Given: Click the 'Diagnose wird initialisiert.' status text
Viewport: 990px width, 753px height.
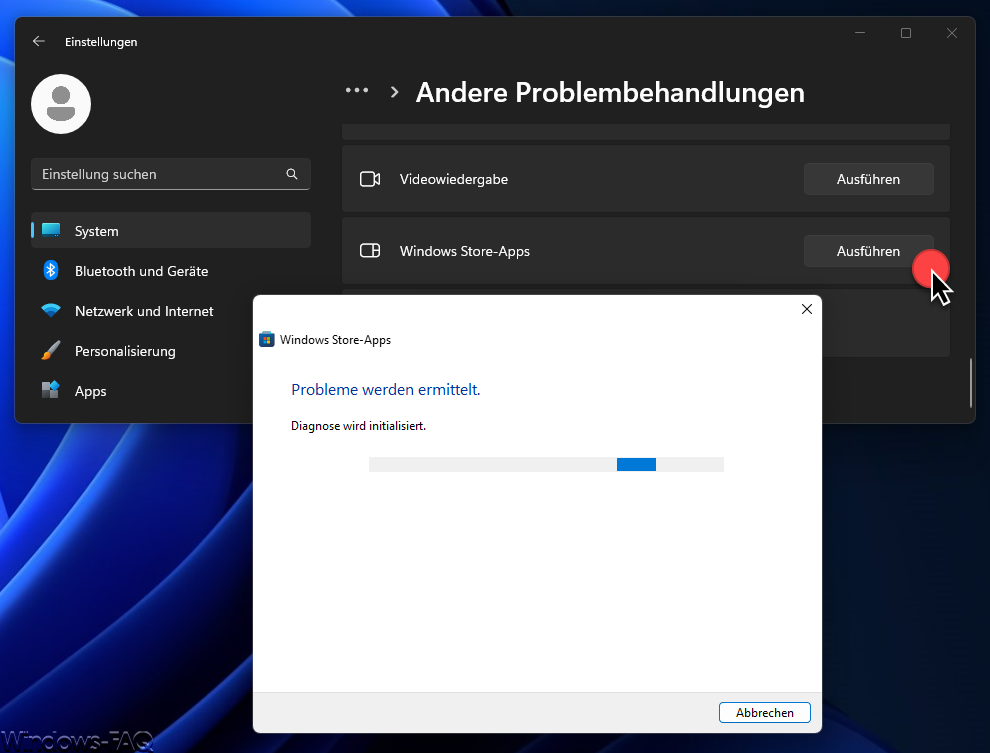Looking at the screenshot, I should 359,426.
